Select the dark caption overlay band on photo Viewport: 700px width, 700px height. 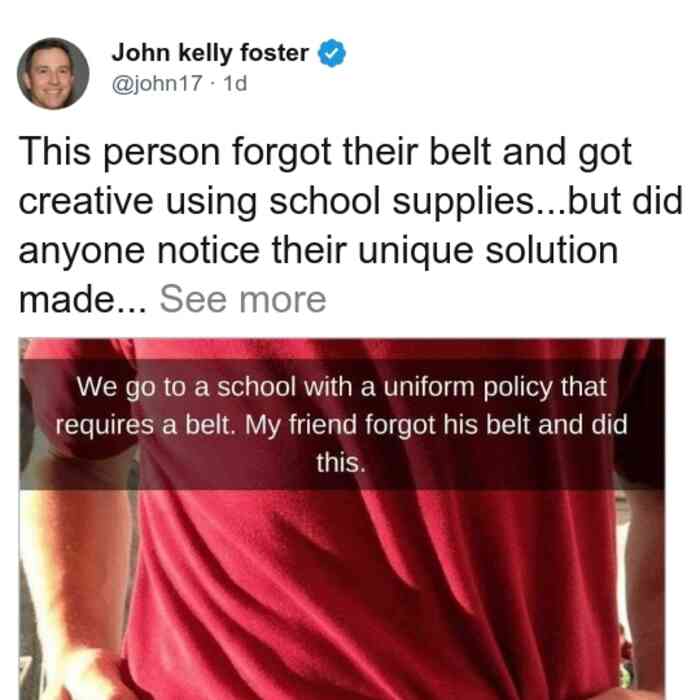click(x=342, y=424)
